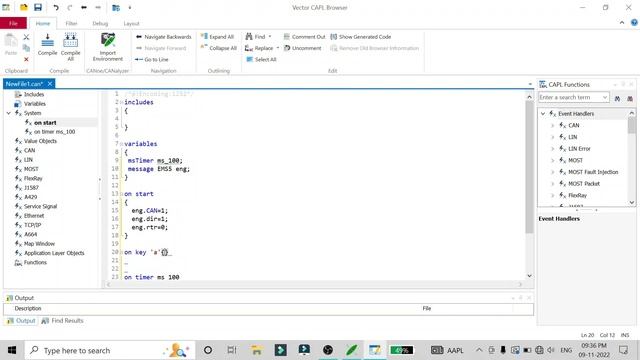Click the taskbar search box

coord(109,350)
